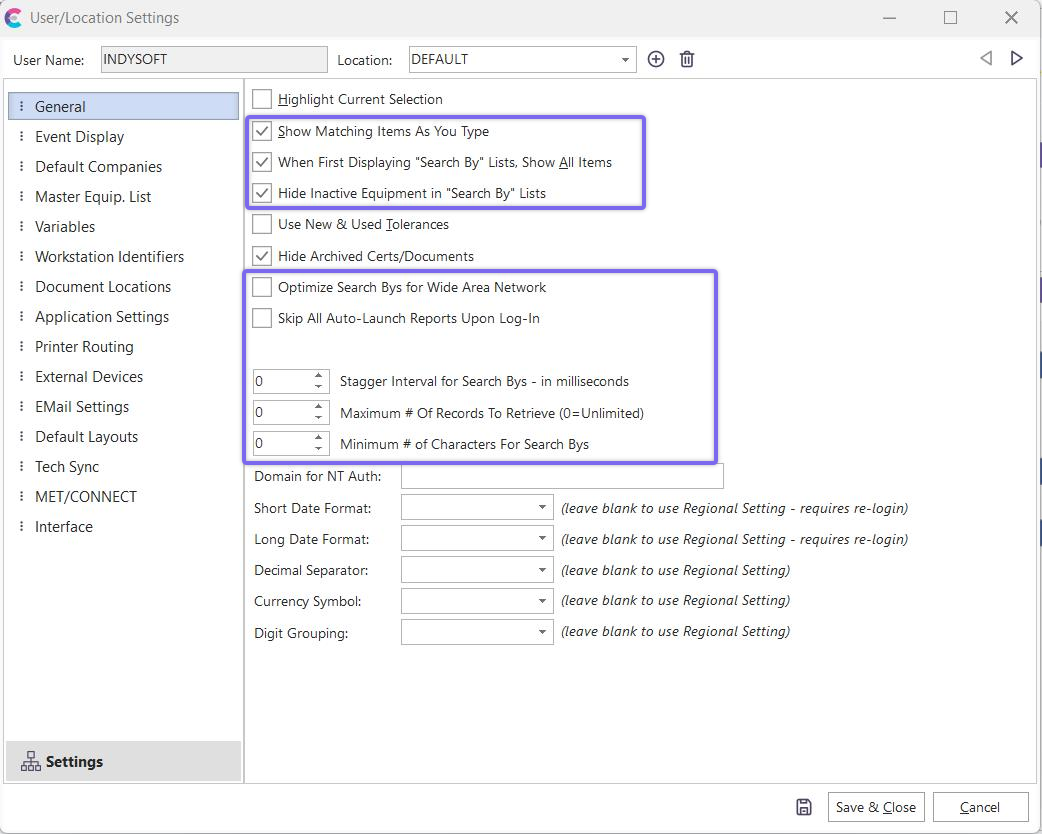The width and height of the screenshot is (1042, 834).
Task: Click the Save & Close button
Action: point(875,807)
